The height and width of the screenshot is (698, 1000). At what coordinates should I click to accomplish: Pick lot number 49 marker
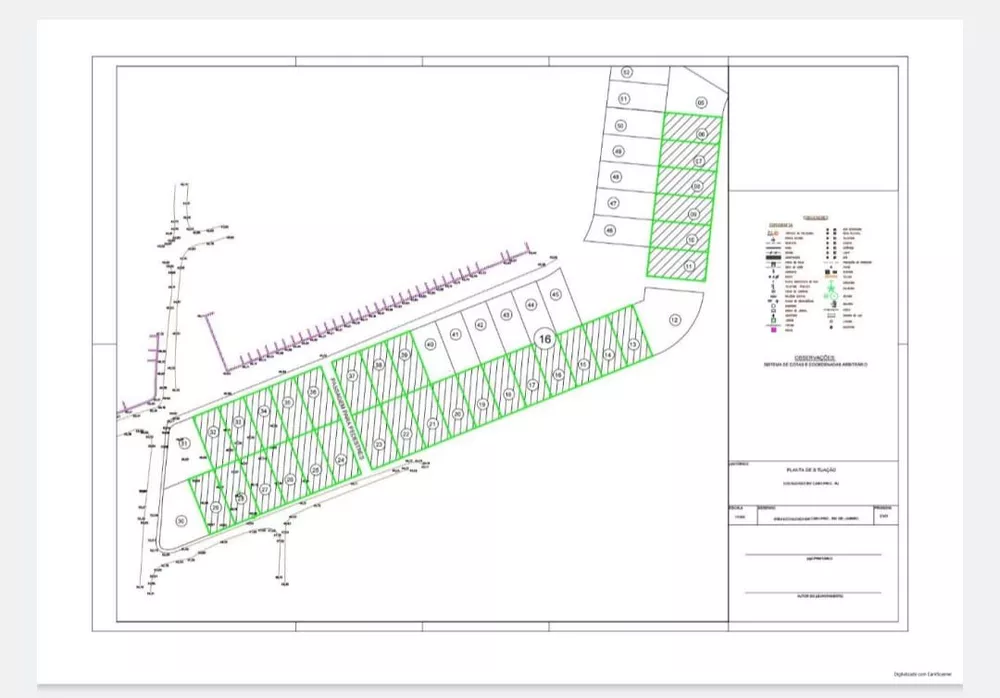[x=618, y=151]
